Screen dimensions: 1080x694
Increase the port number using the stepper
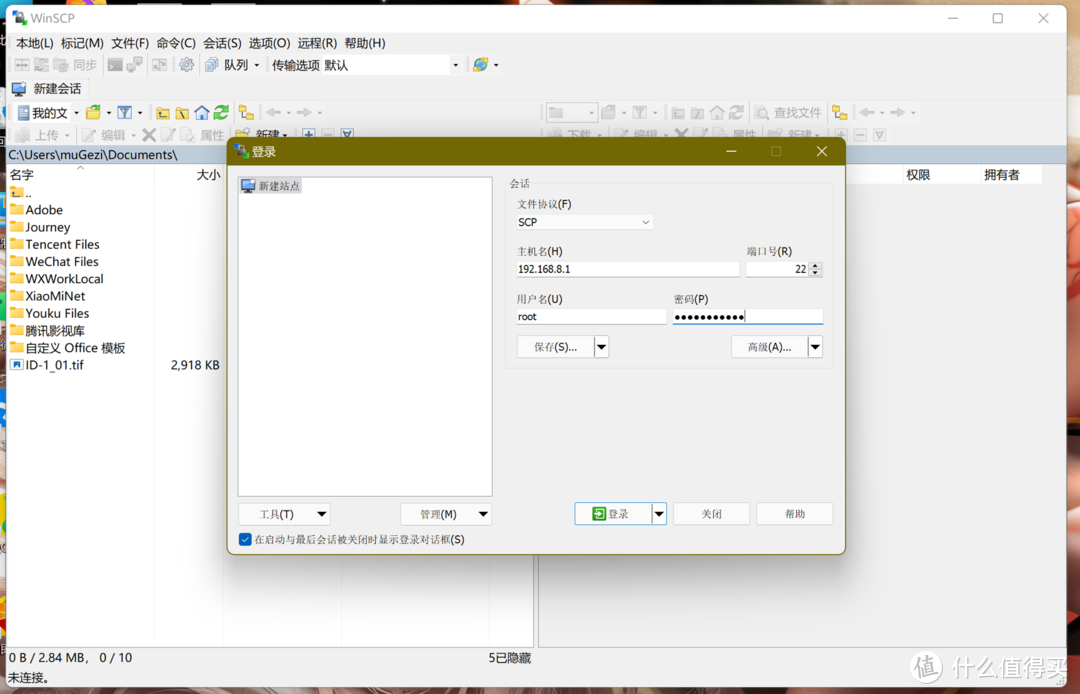coord(816,265)
